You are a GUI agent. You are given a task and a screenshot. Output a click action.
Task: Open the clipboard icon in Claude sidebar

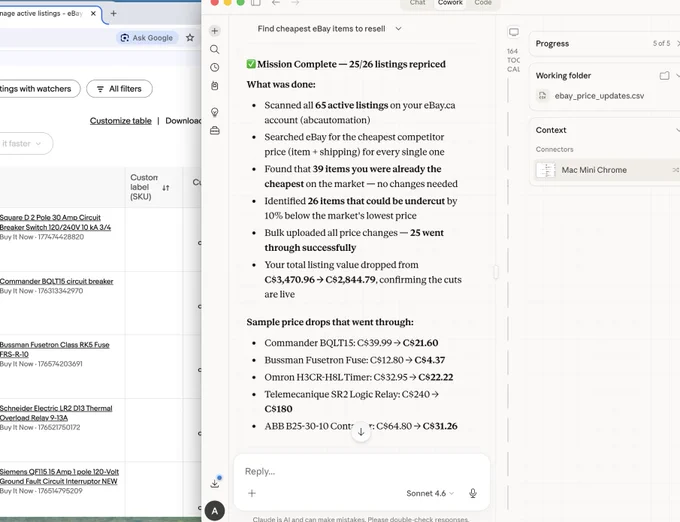[214, 86]
